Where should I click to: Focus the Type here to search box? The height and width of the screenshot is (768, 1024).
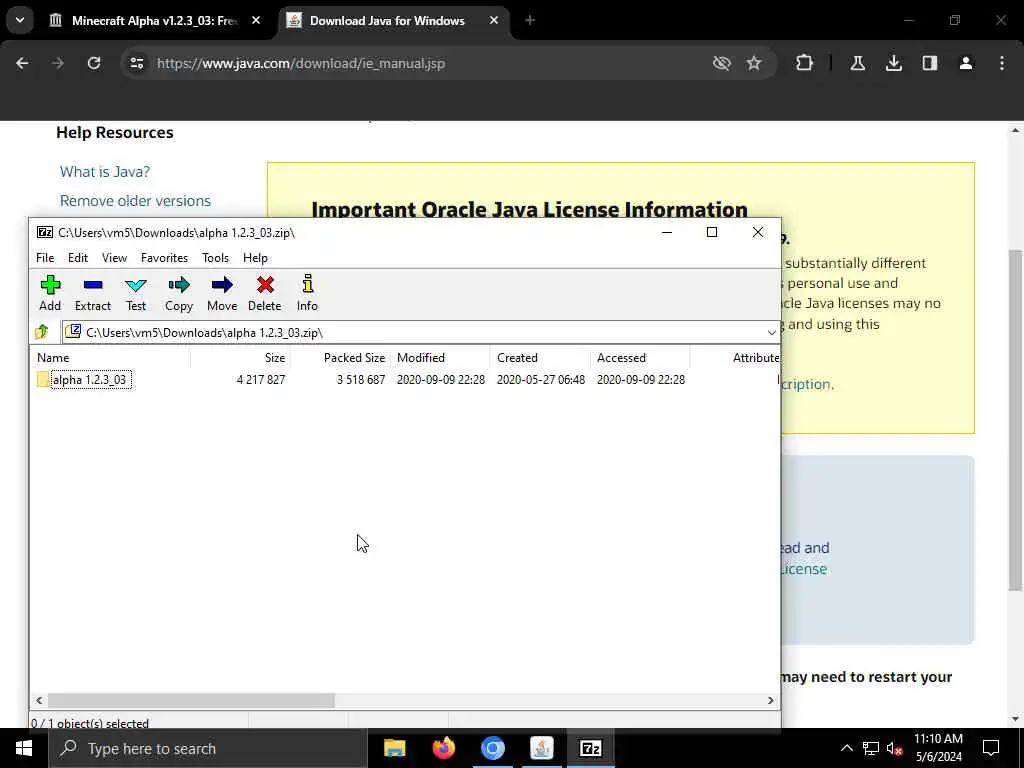[x=208, y=748]
